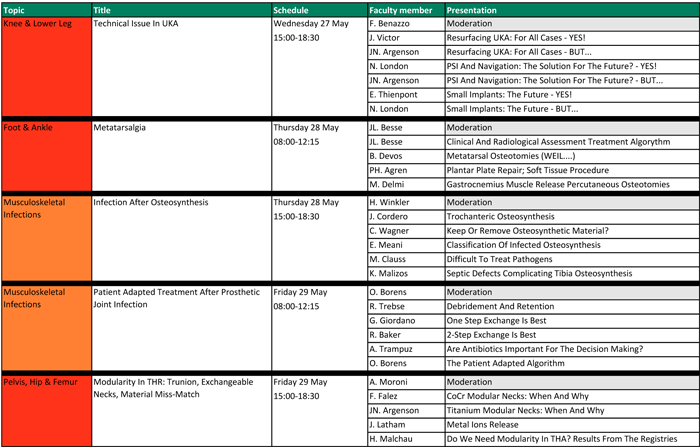Click the faculty name R. Baker
The height and width of the screenshot is (447, 700).
[x=385, y=335]
